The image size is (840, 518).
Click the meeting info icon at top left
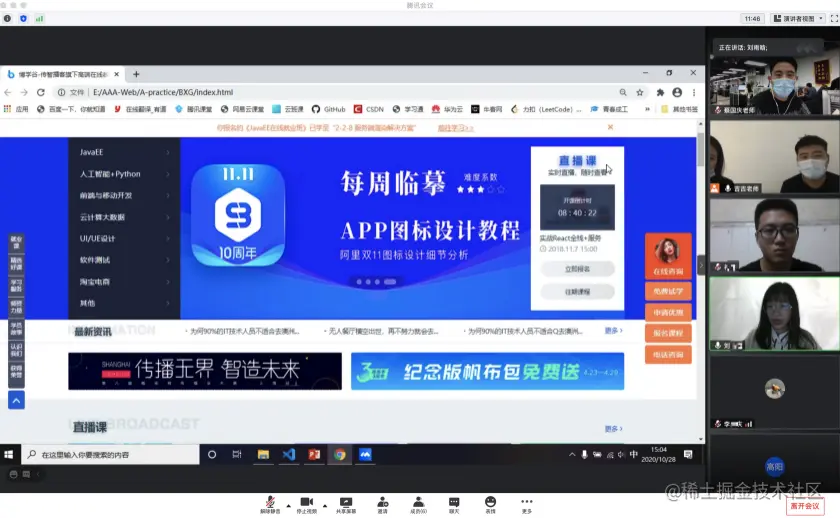[x=7, y=18]
